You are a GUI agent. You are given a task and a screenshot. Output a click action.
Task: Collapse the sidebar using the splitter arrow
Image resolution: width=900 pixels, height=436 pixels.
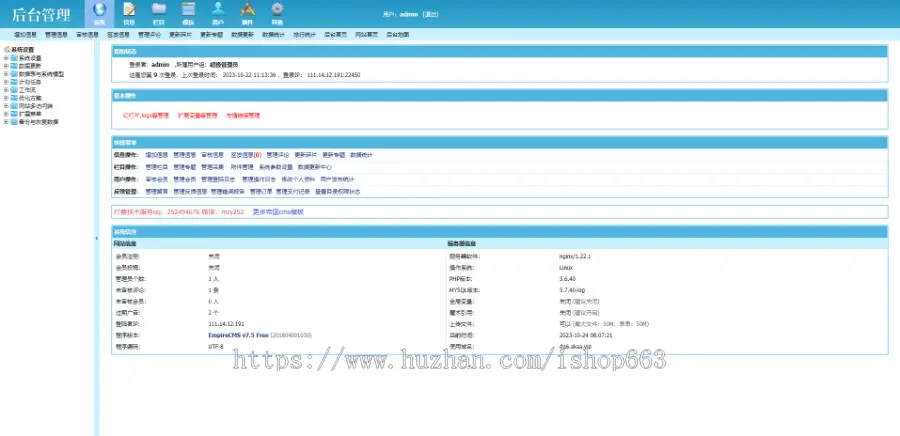click(x=96, y=238)
